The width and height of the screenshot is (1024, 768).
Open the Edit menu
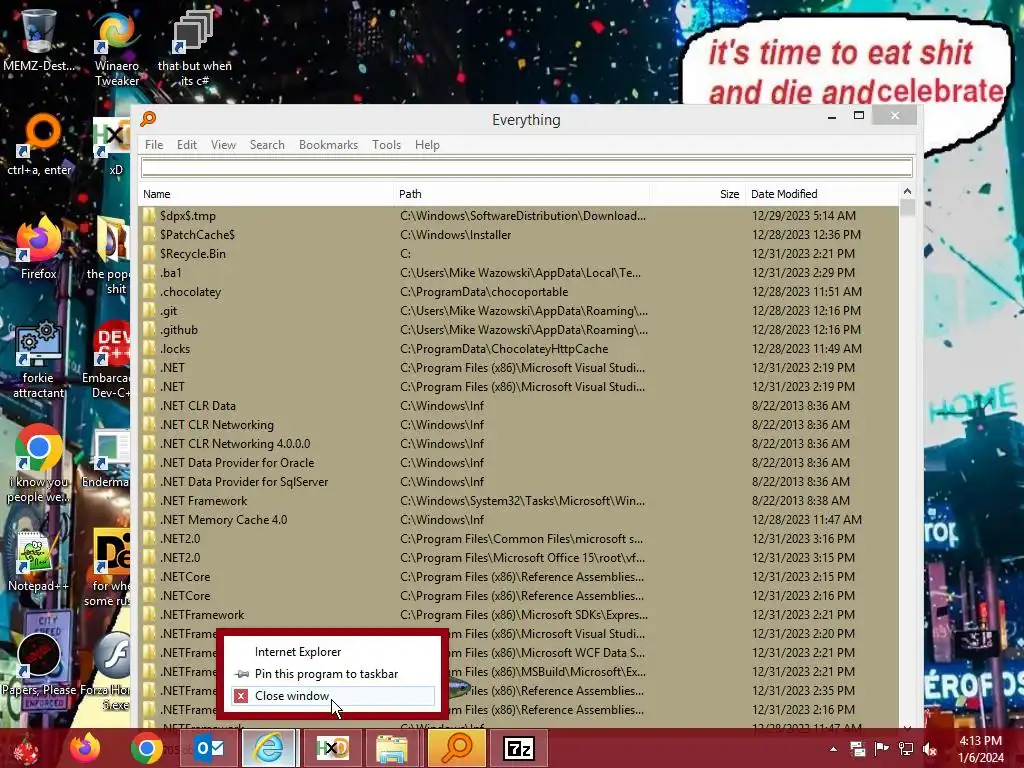pyautogui.click(x=187, y=145)
